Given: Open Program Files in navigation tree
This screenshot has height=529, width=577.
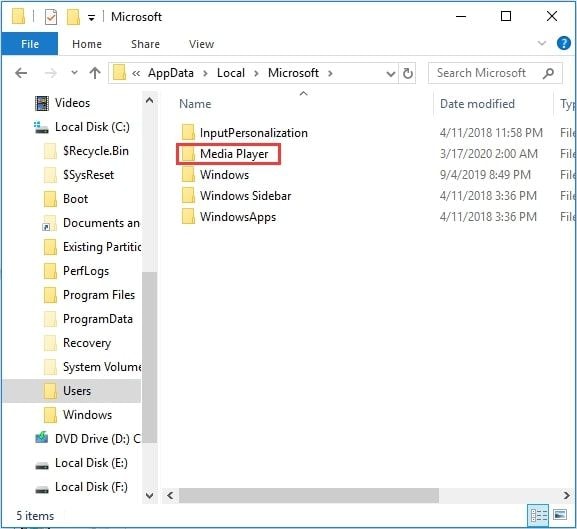Looking at the screenshot, I should [x=99, y=295].
